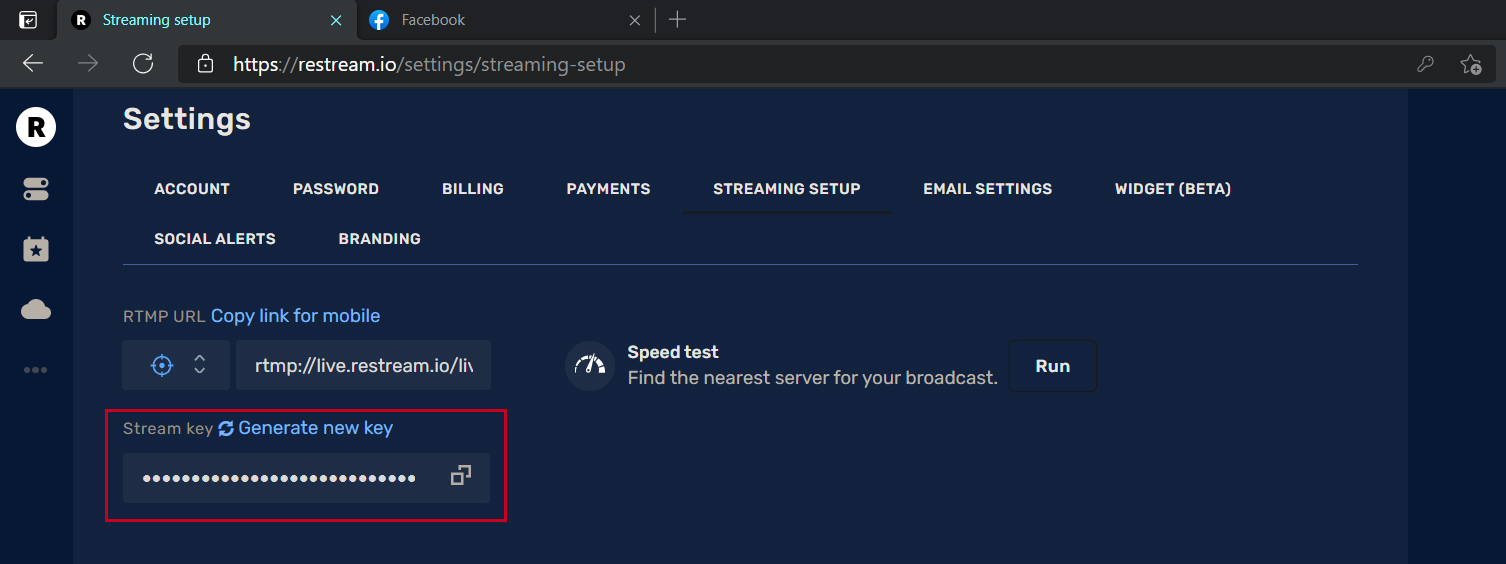Run the speed test

(x=1053, y=366)
